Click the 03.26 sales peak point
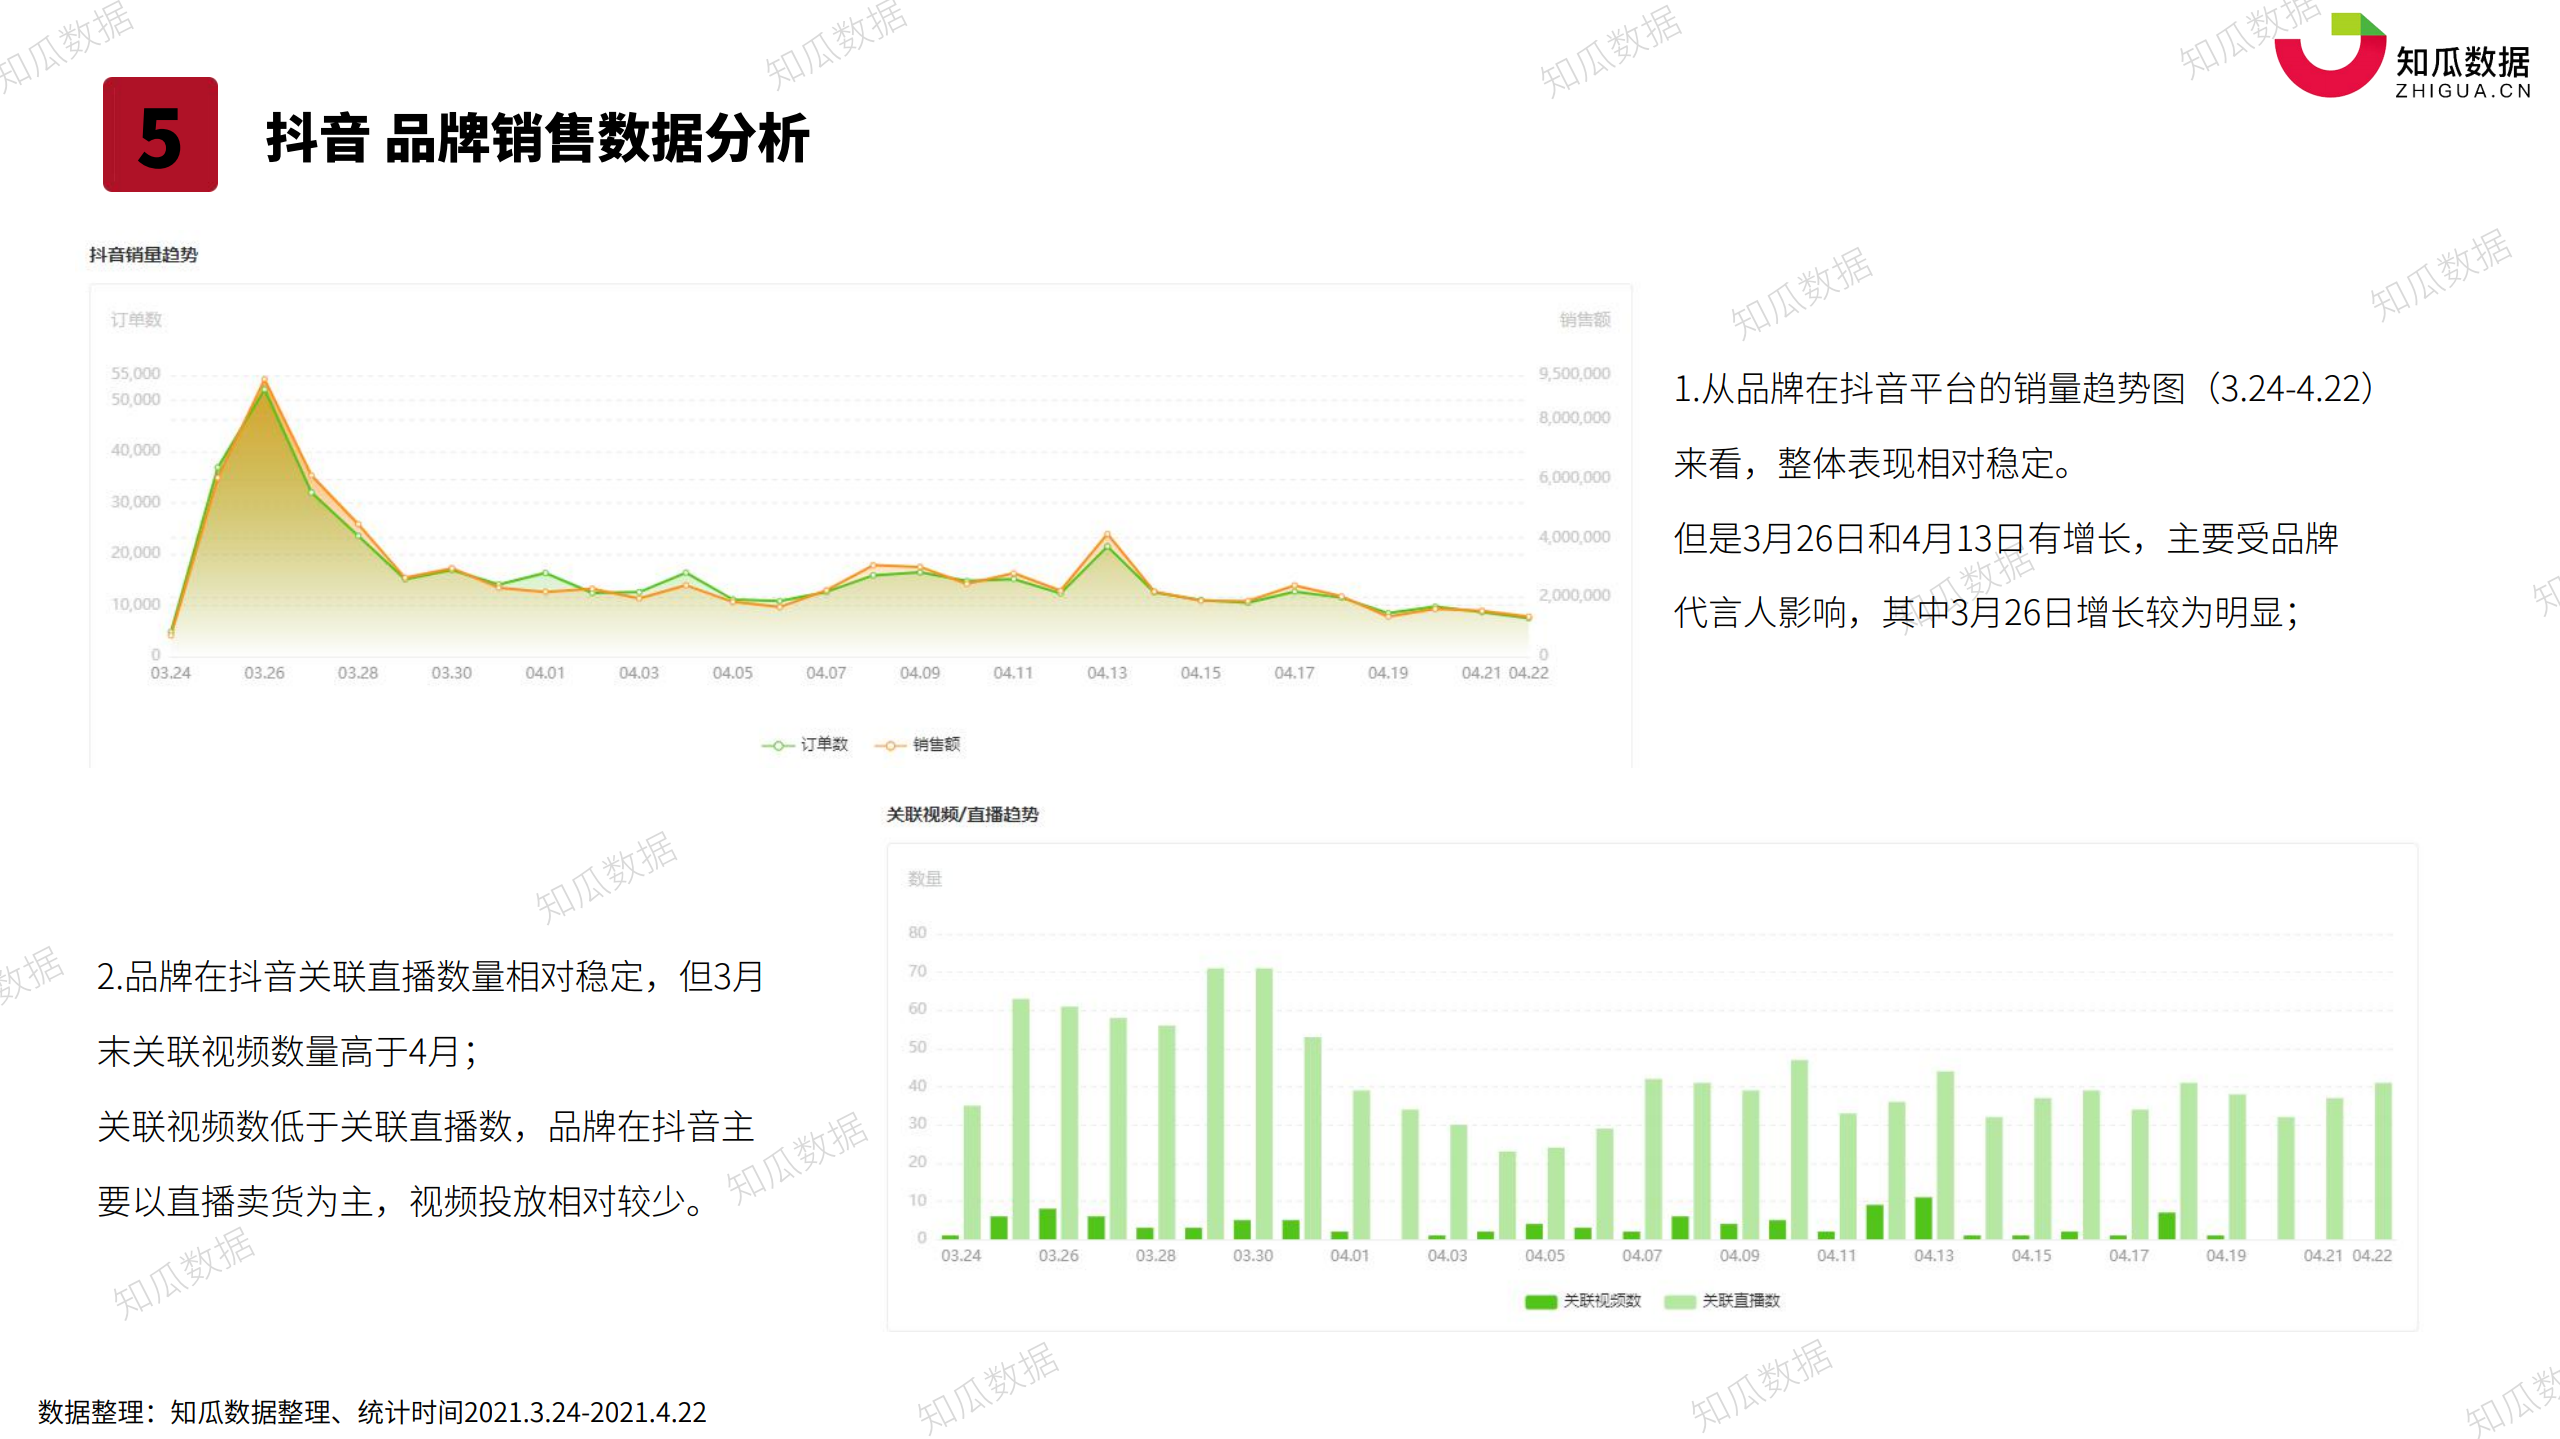Screen dimensions: 2560x1439 coord(264,380)
